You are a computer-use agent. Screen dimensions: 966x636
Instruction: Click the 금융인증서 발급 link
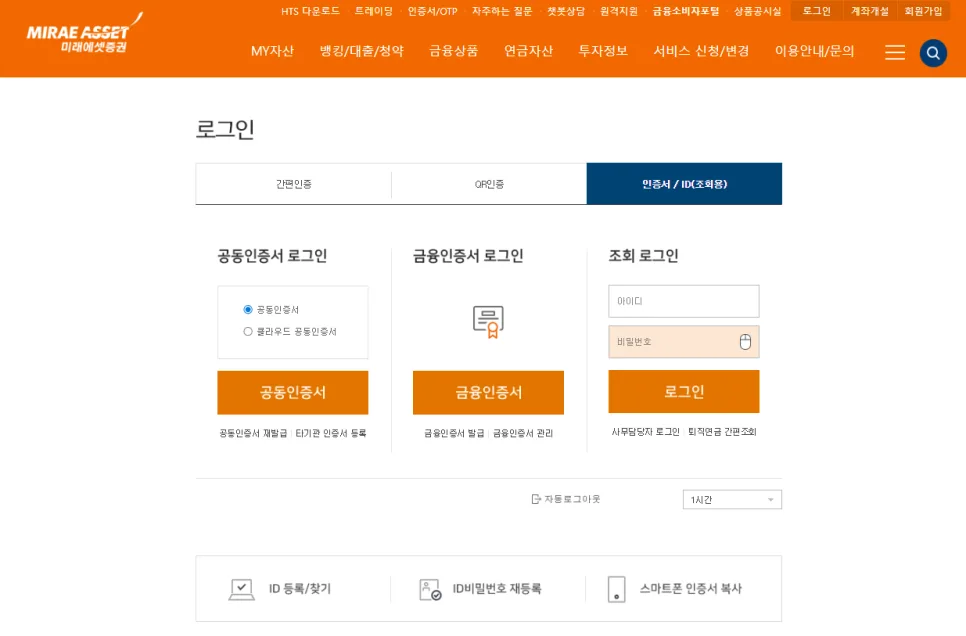click(454, 433)
